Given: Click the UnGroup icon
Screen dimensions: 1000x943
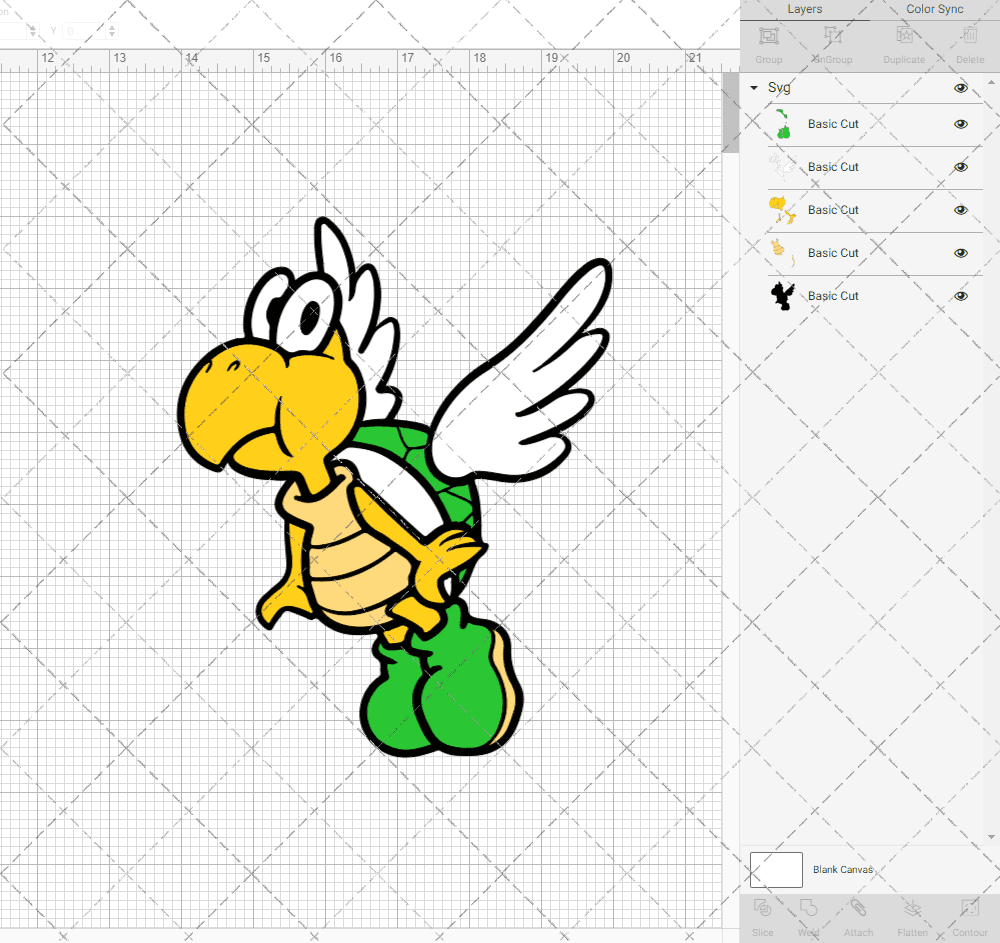Looking at the screenshot, I should [832, 36].
